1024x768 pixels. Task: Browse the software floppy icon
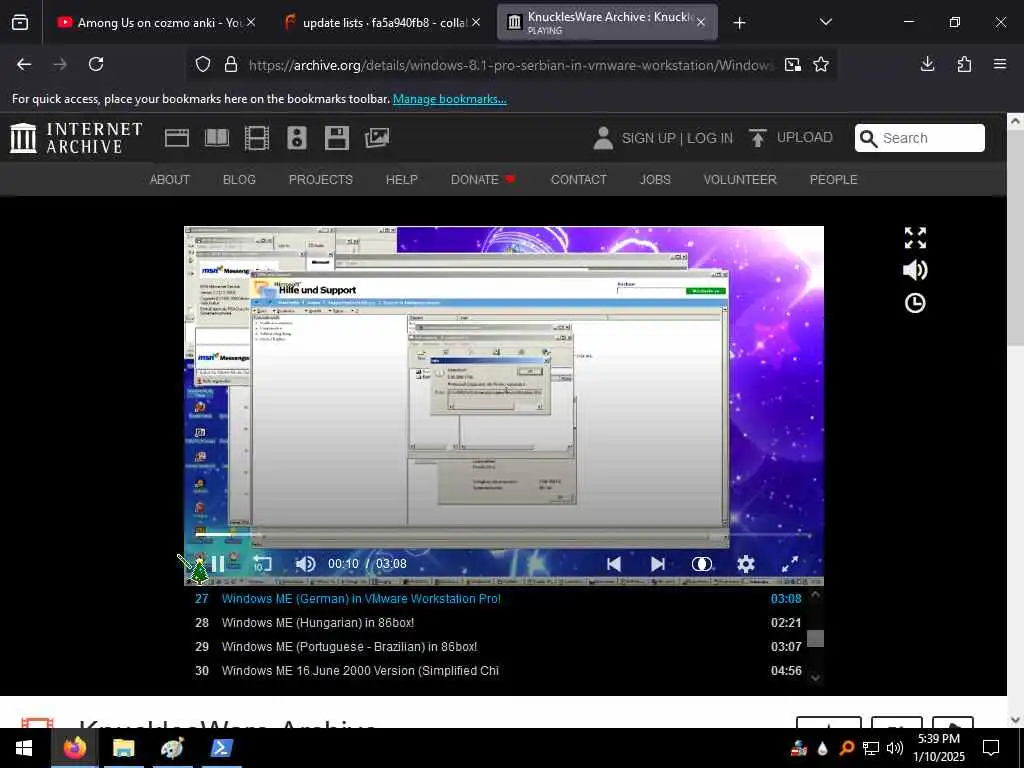click(x=337, y=138)
